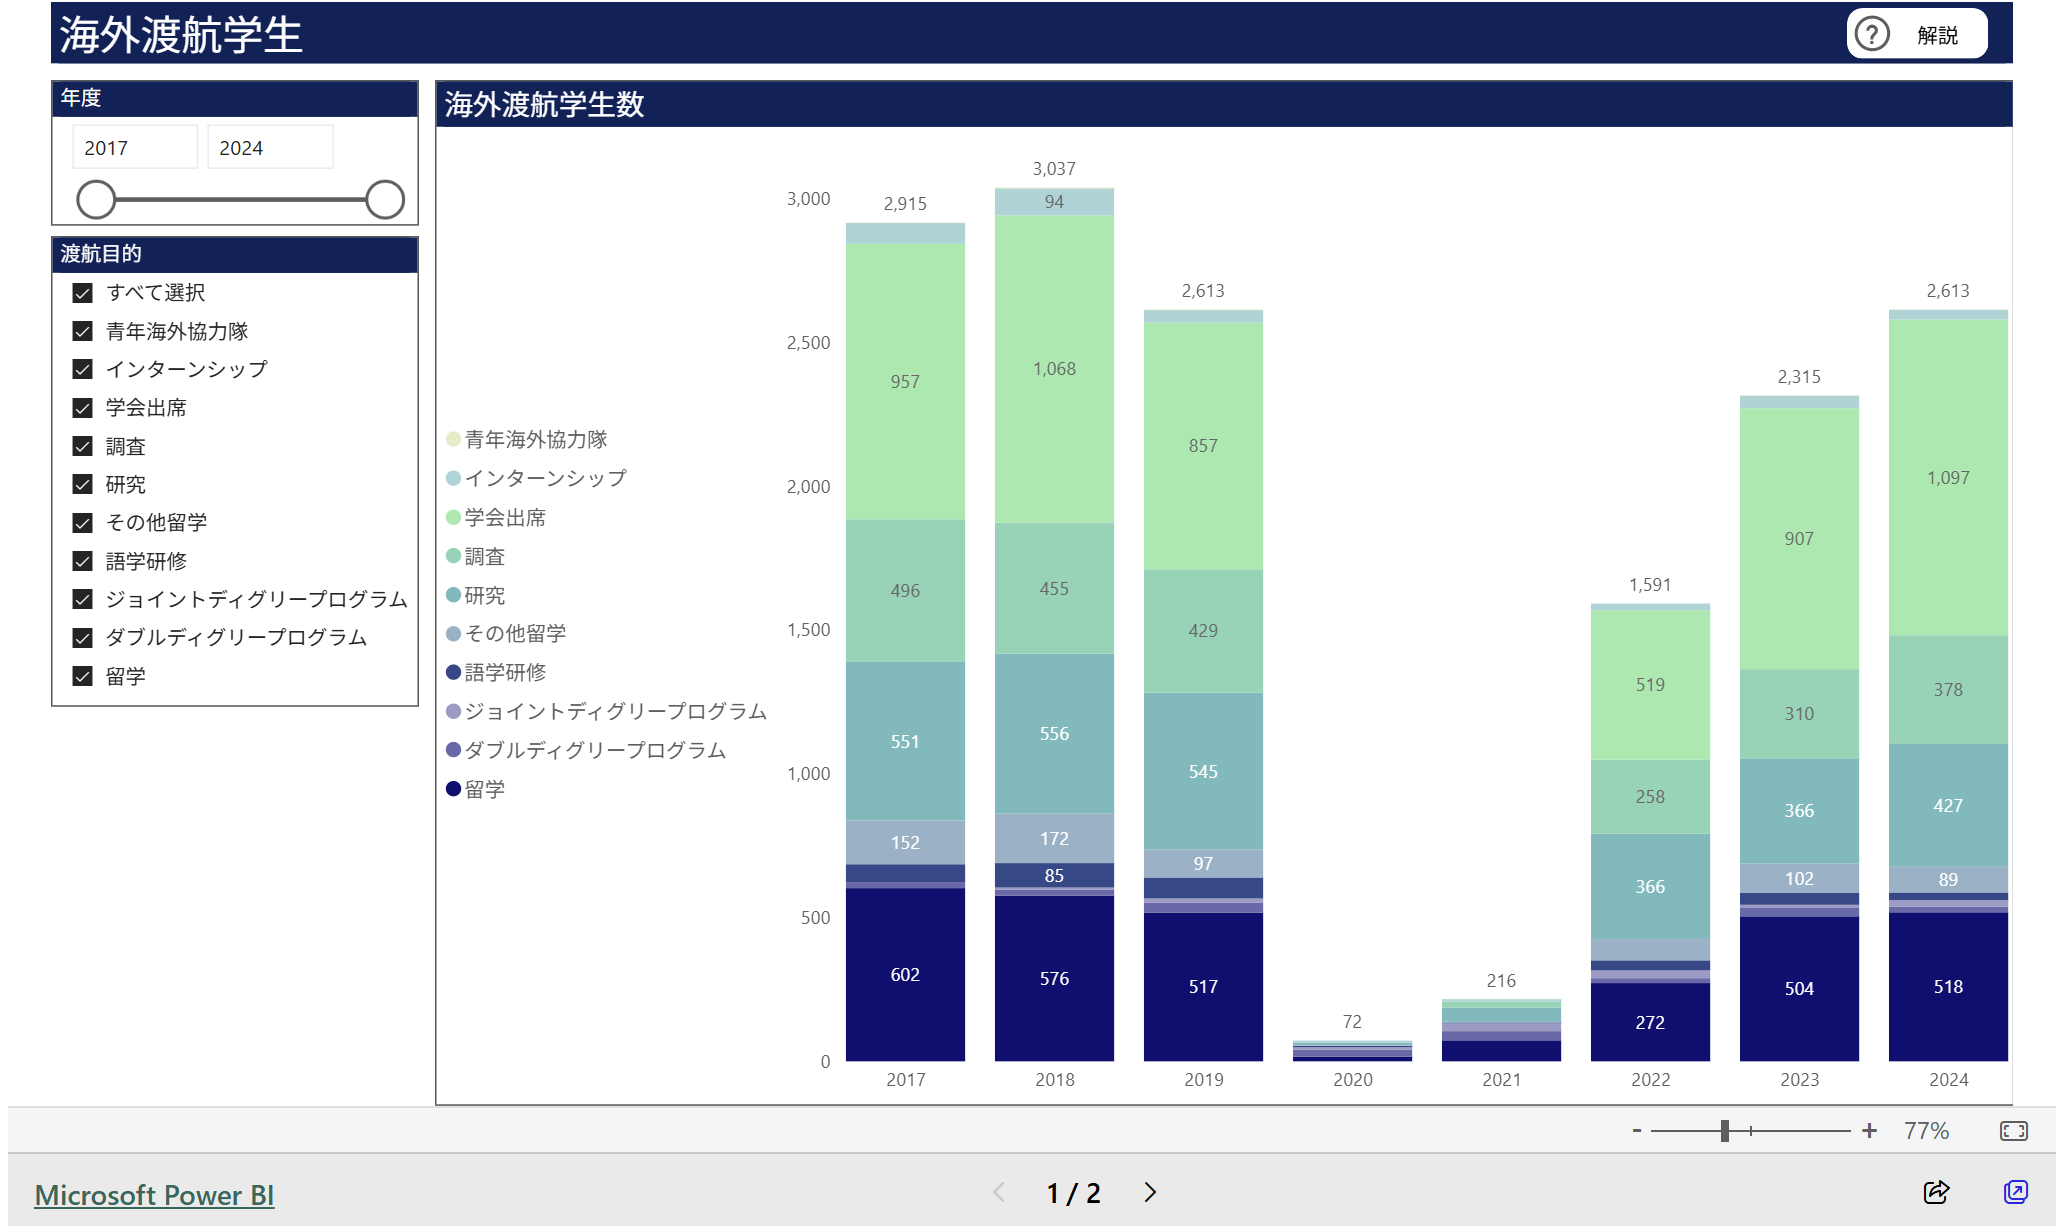Click zoom in plus icon
This screenshot has width=2060, height=1232.
tap(1869, 1131)
